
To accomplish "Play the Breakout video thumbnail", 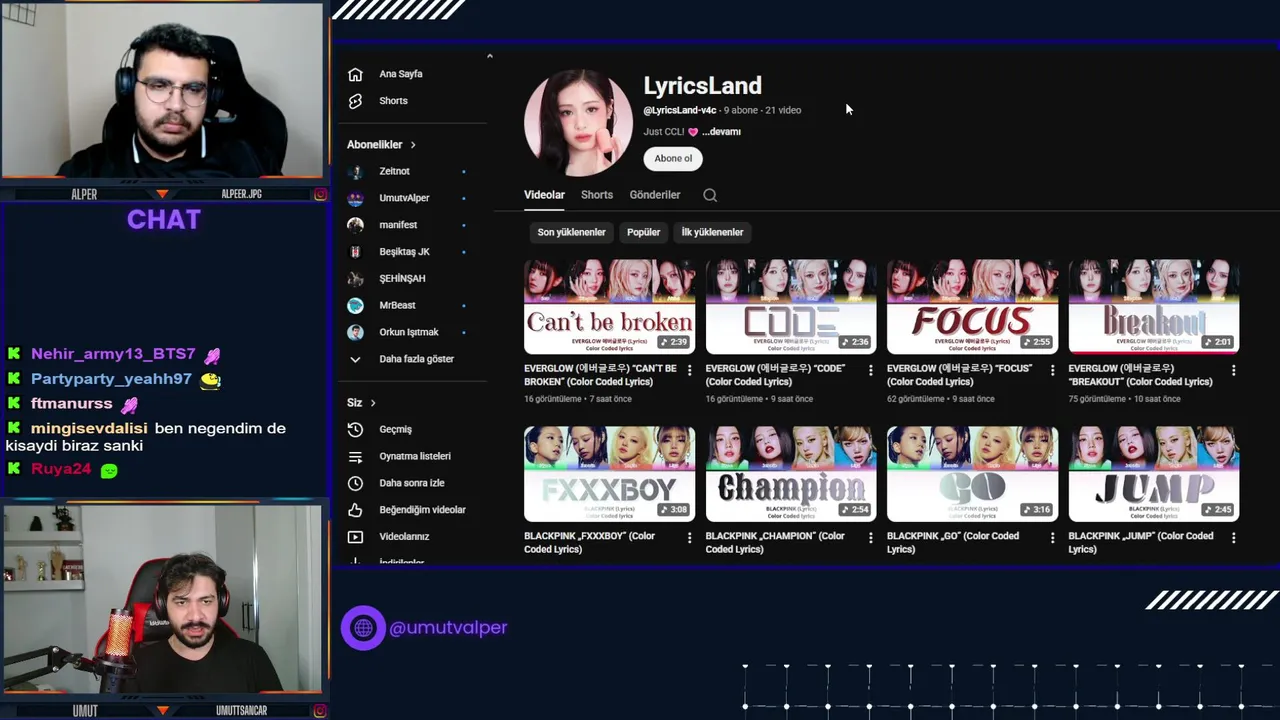I will point(1154,307).
